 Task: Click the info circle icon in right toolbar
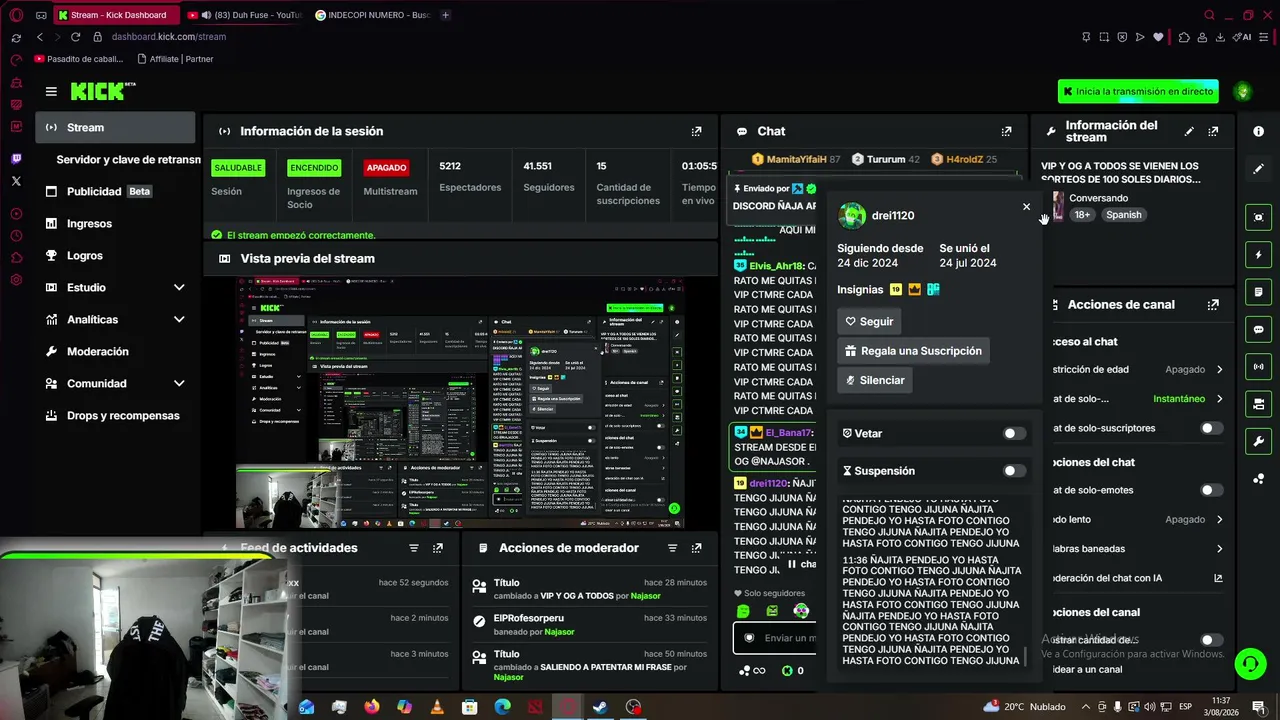[x=1258, y=131]
